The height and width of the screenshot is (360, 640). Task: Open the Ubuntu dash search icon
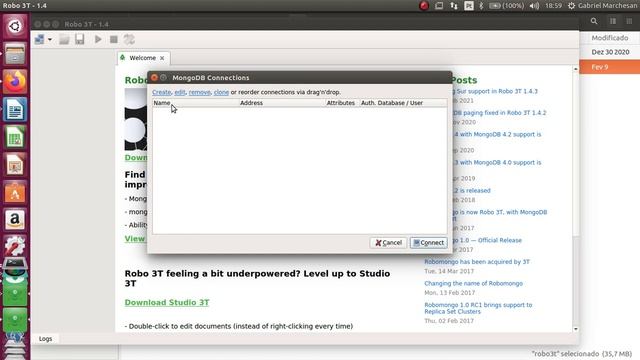[15, 27]
